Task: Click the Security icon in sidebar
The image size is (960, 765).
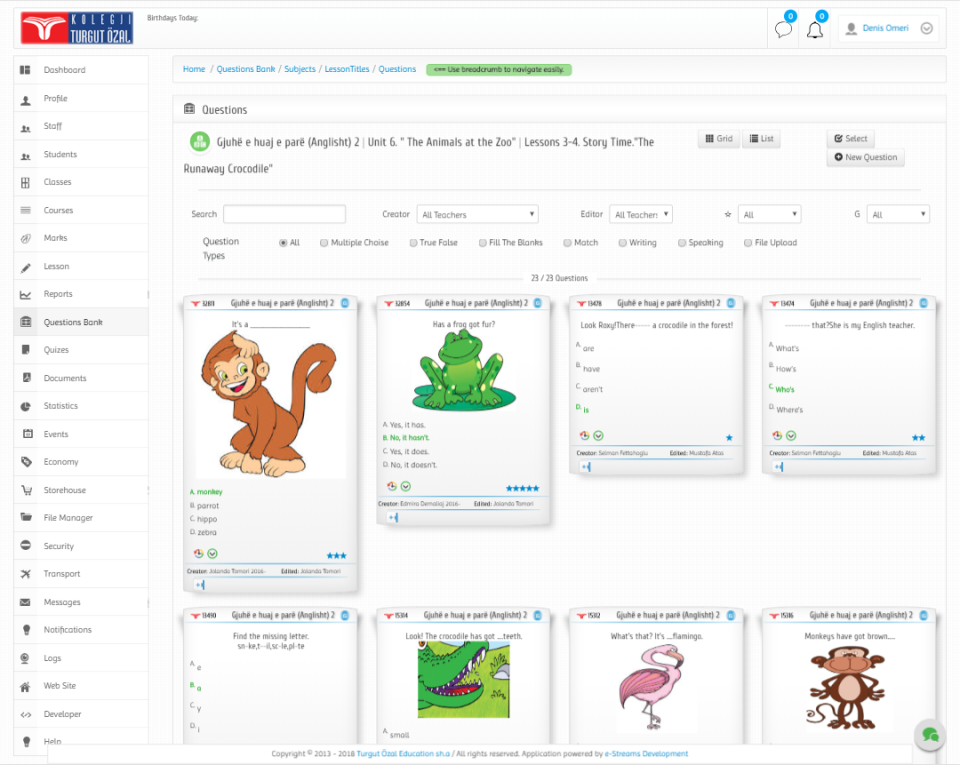Action: click(26, 545)
